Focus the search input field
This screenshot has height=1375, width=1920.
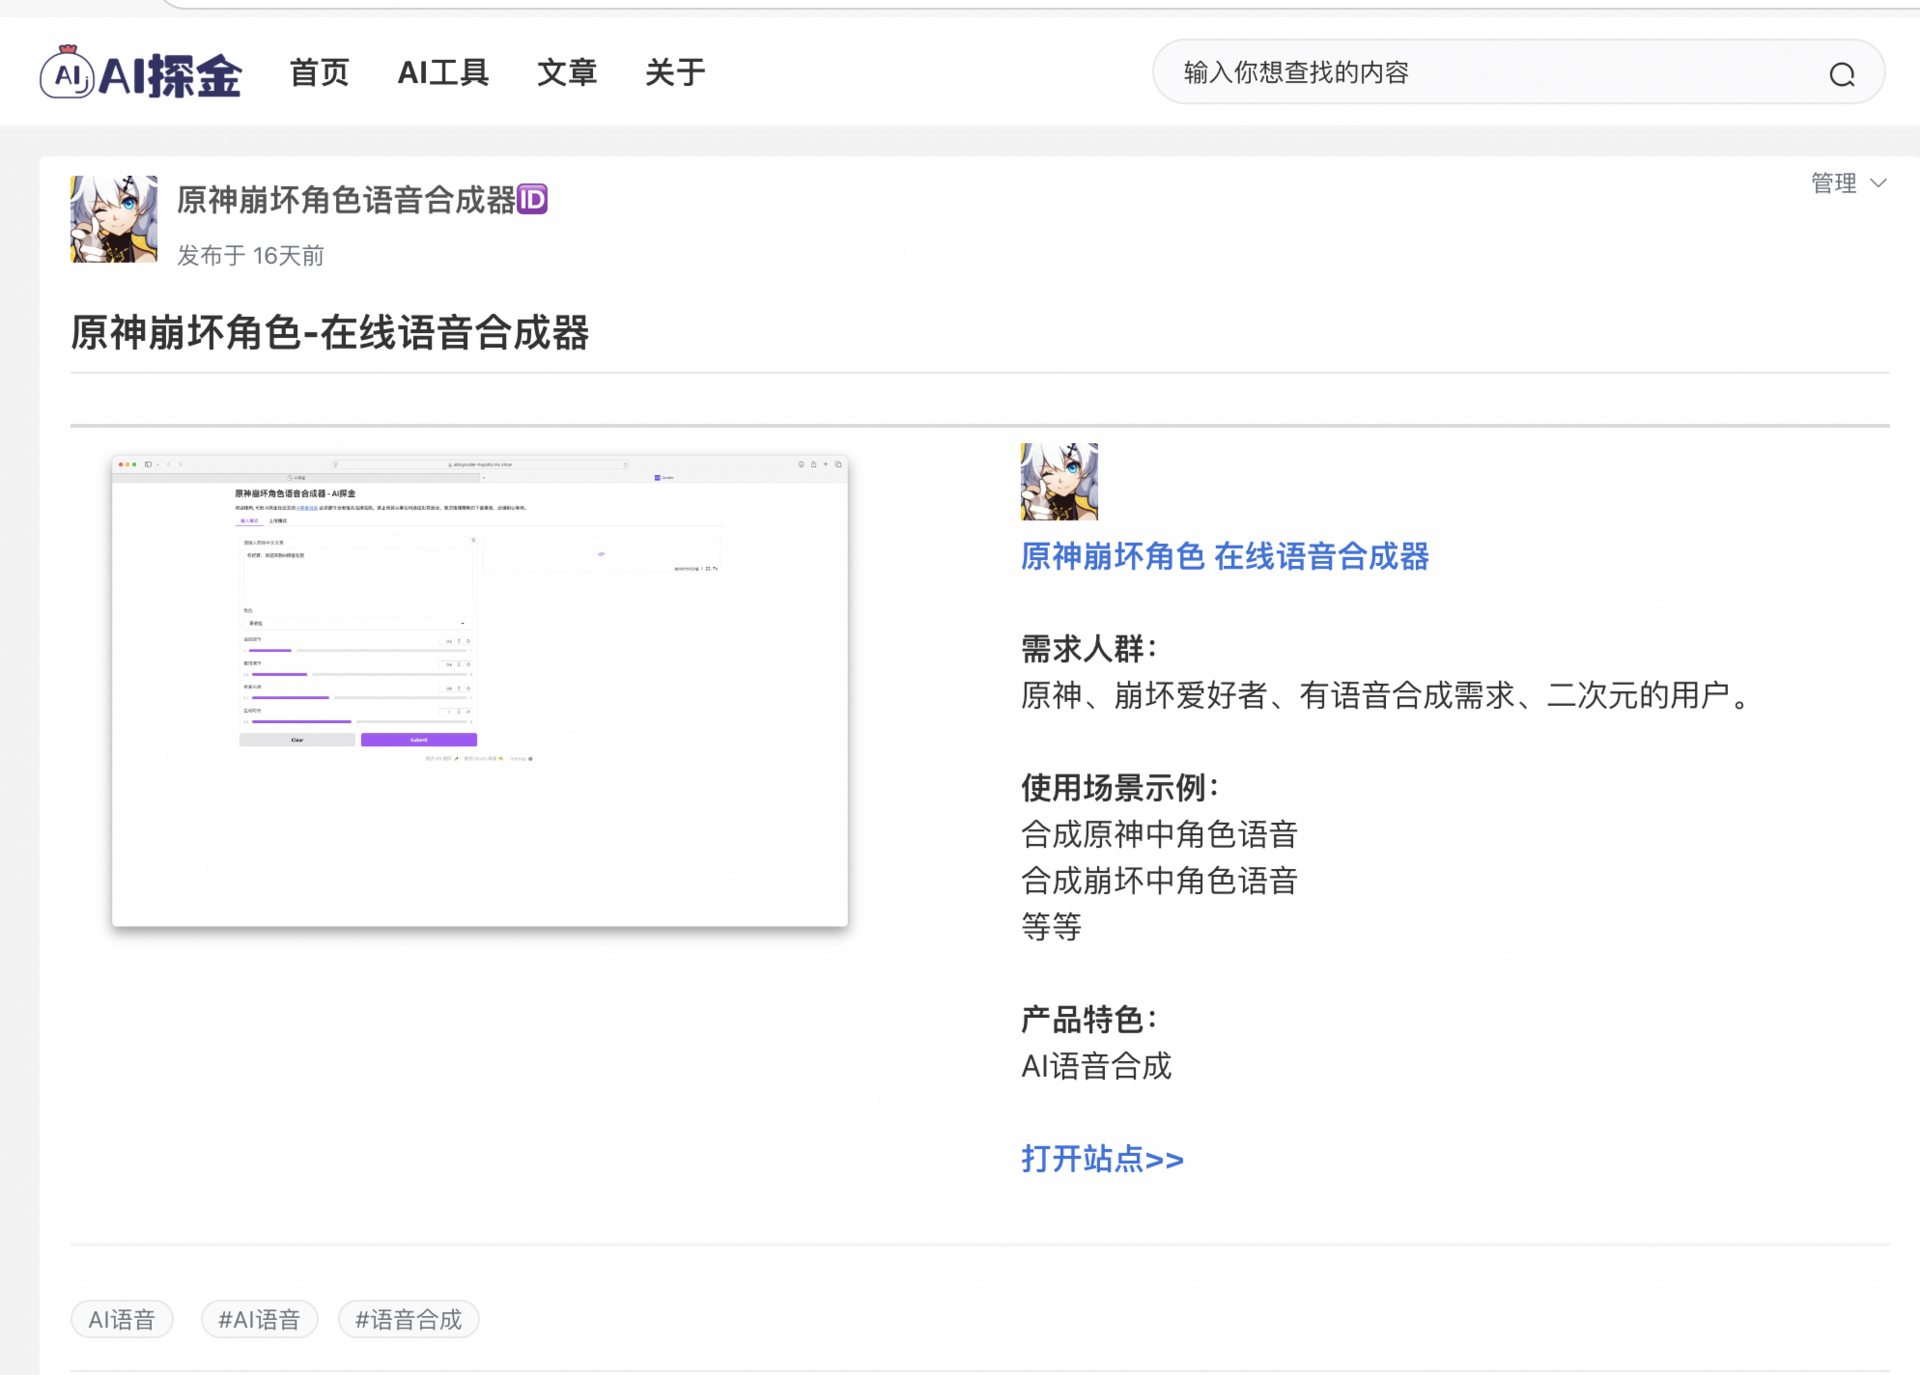pos(1518,72)
